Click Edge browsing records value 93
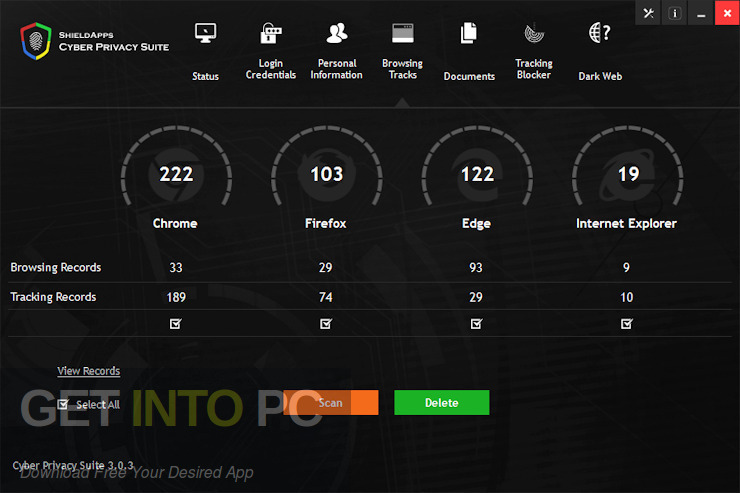This screenshot has width=740, height=493. pos(476,267)
